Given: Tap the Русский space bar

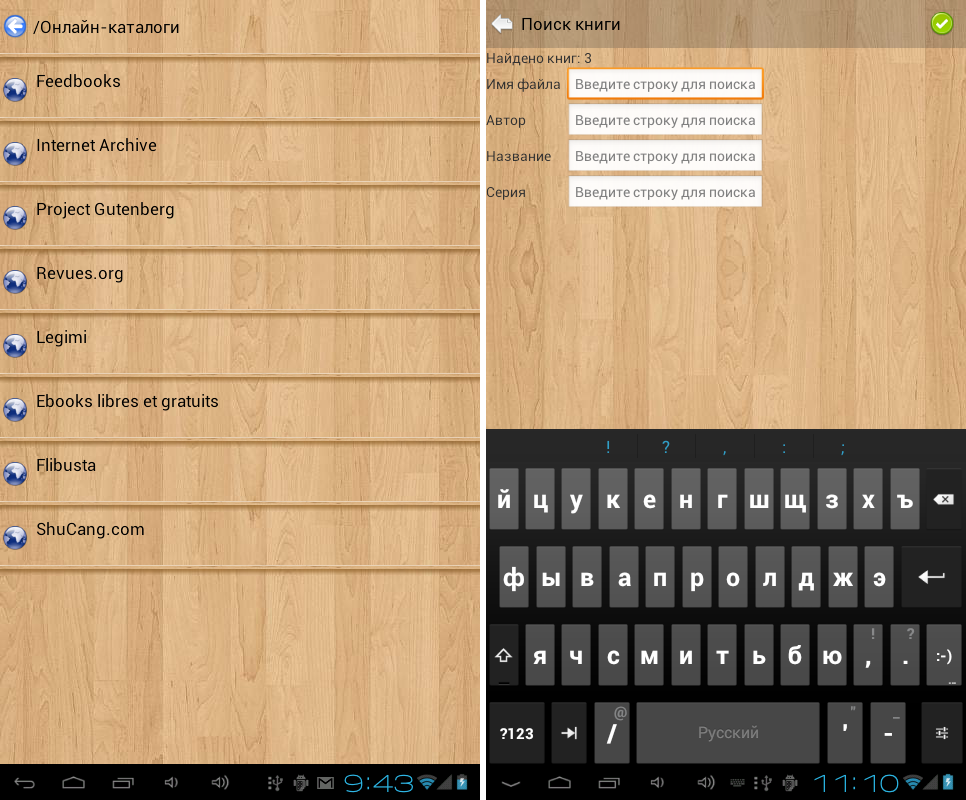Looking at the screenshot, I should click(x=728, y=733).
